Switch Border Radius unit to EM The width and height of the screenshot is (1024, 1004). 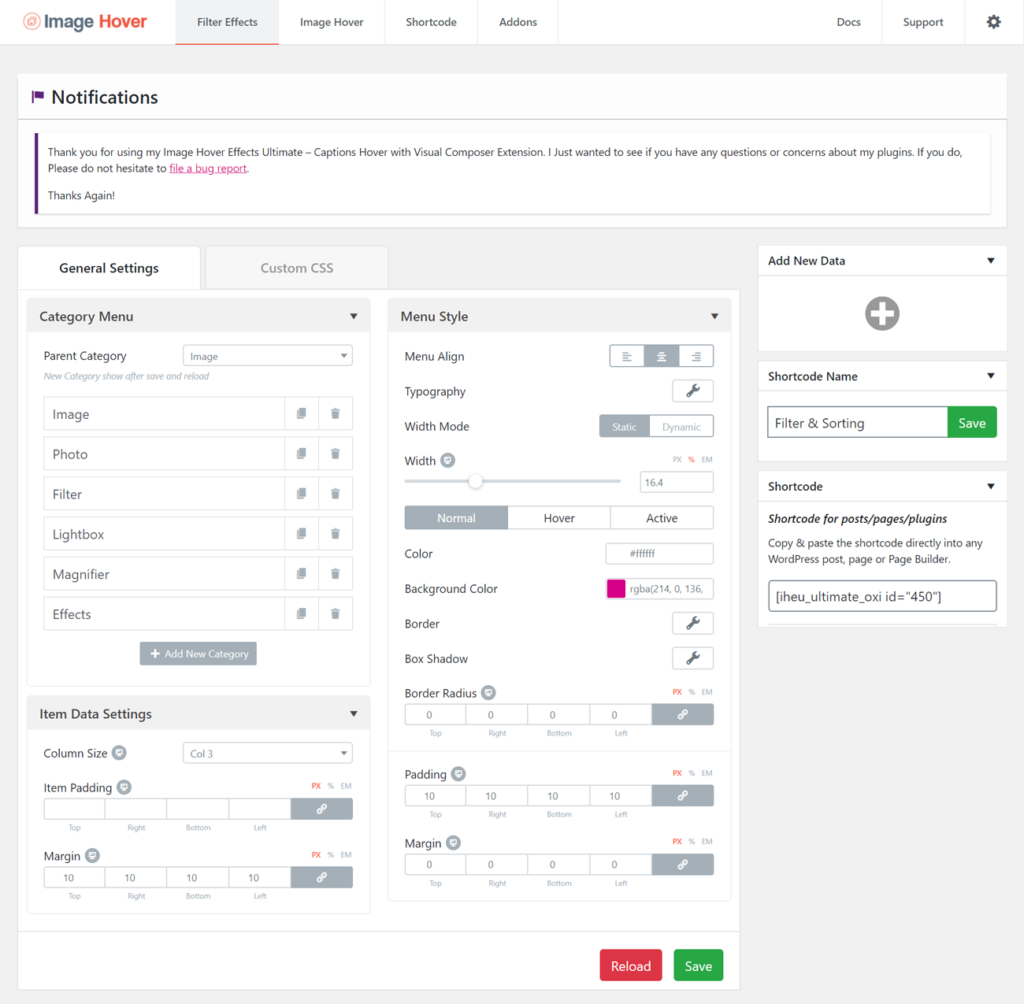click(707, 692)
